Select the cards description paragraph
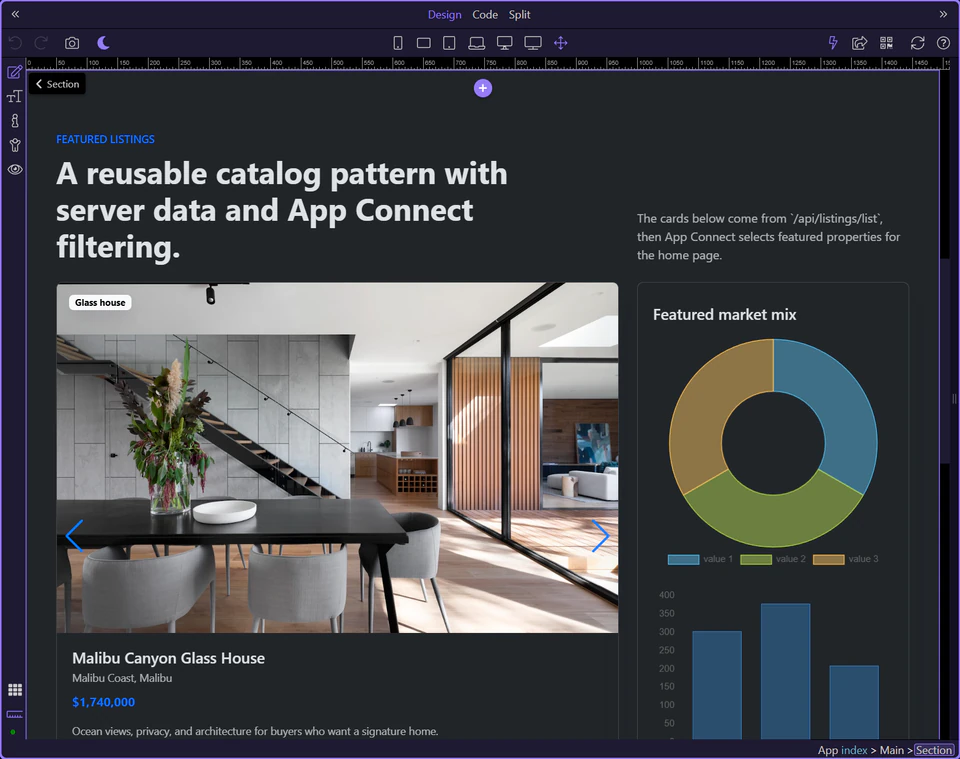 [x=768, y=237]
